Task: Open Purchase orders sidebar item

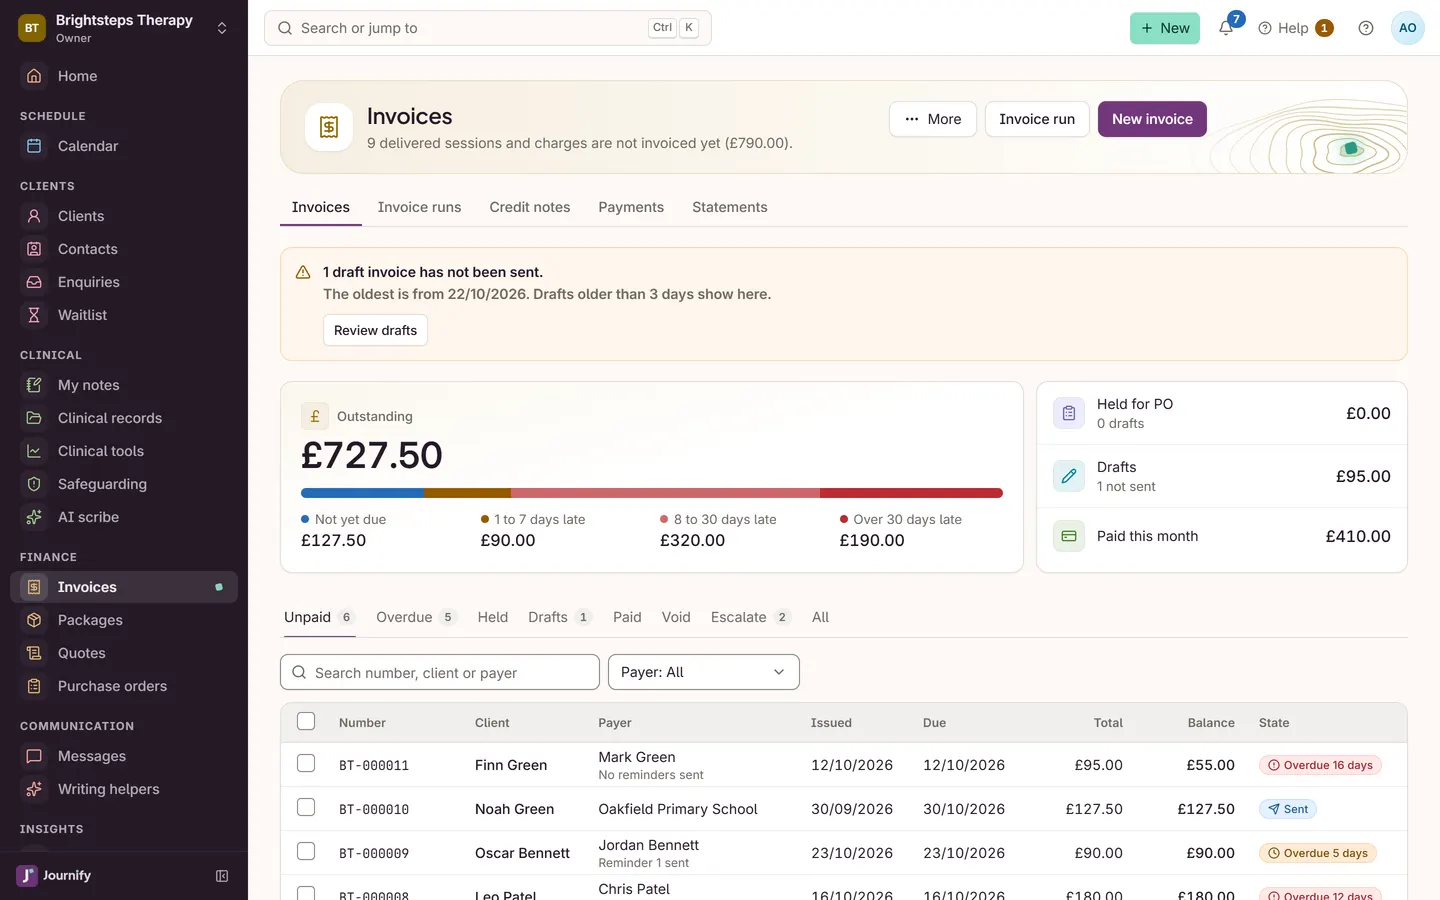Action: [124, 686]
